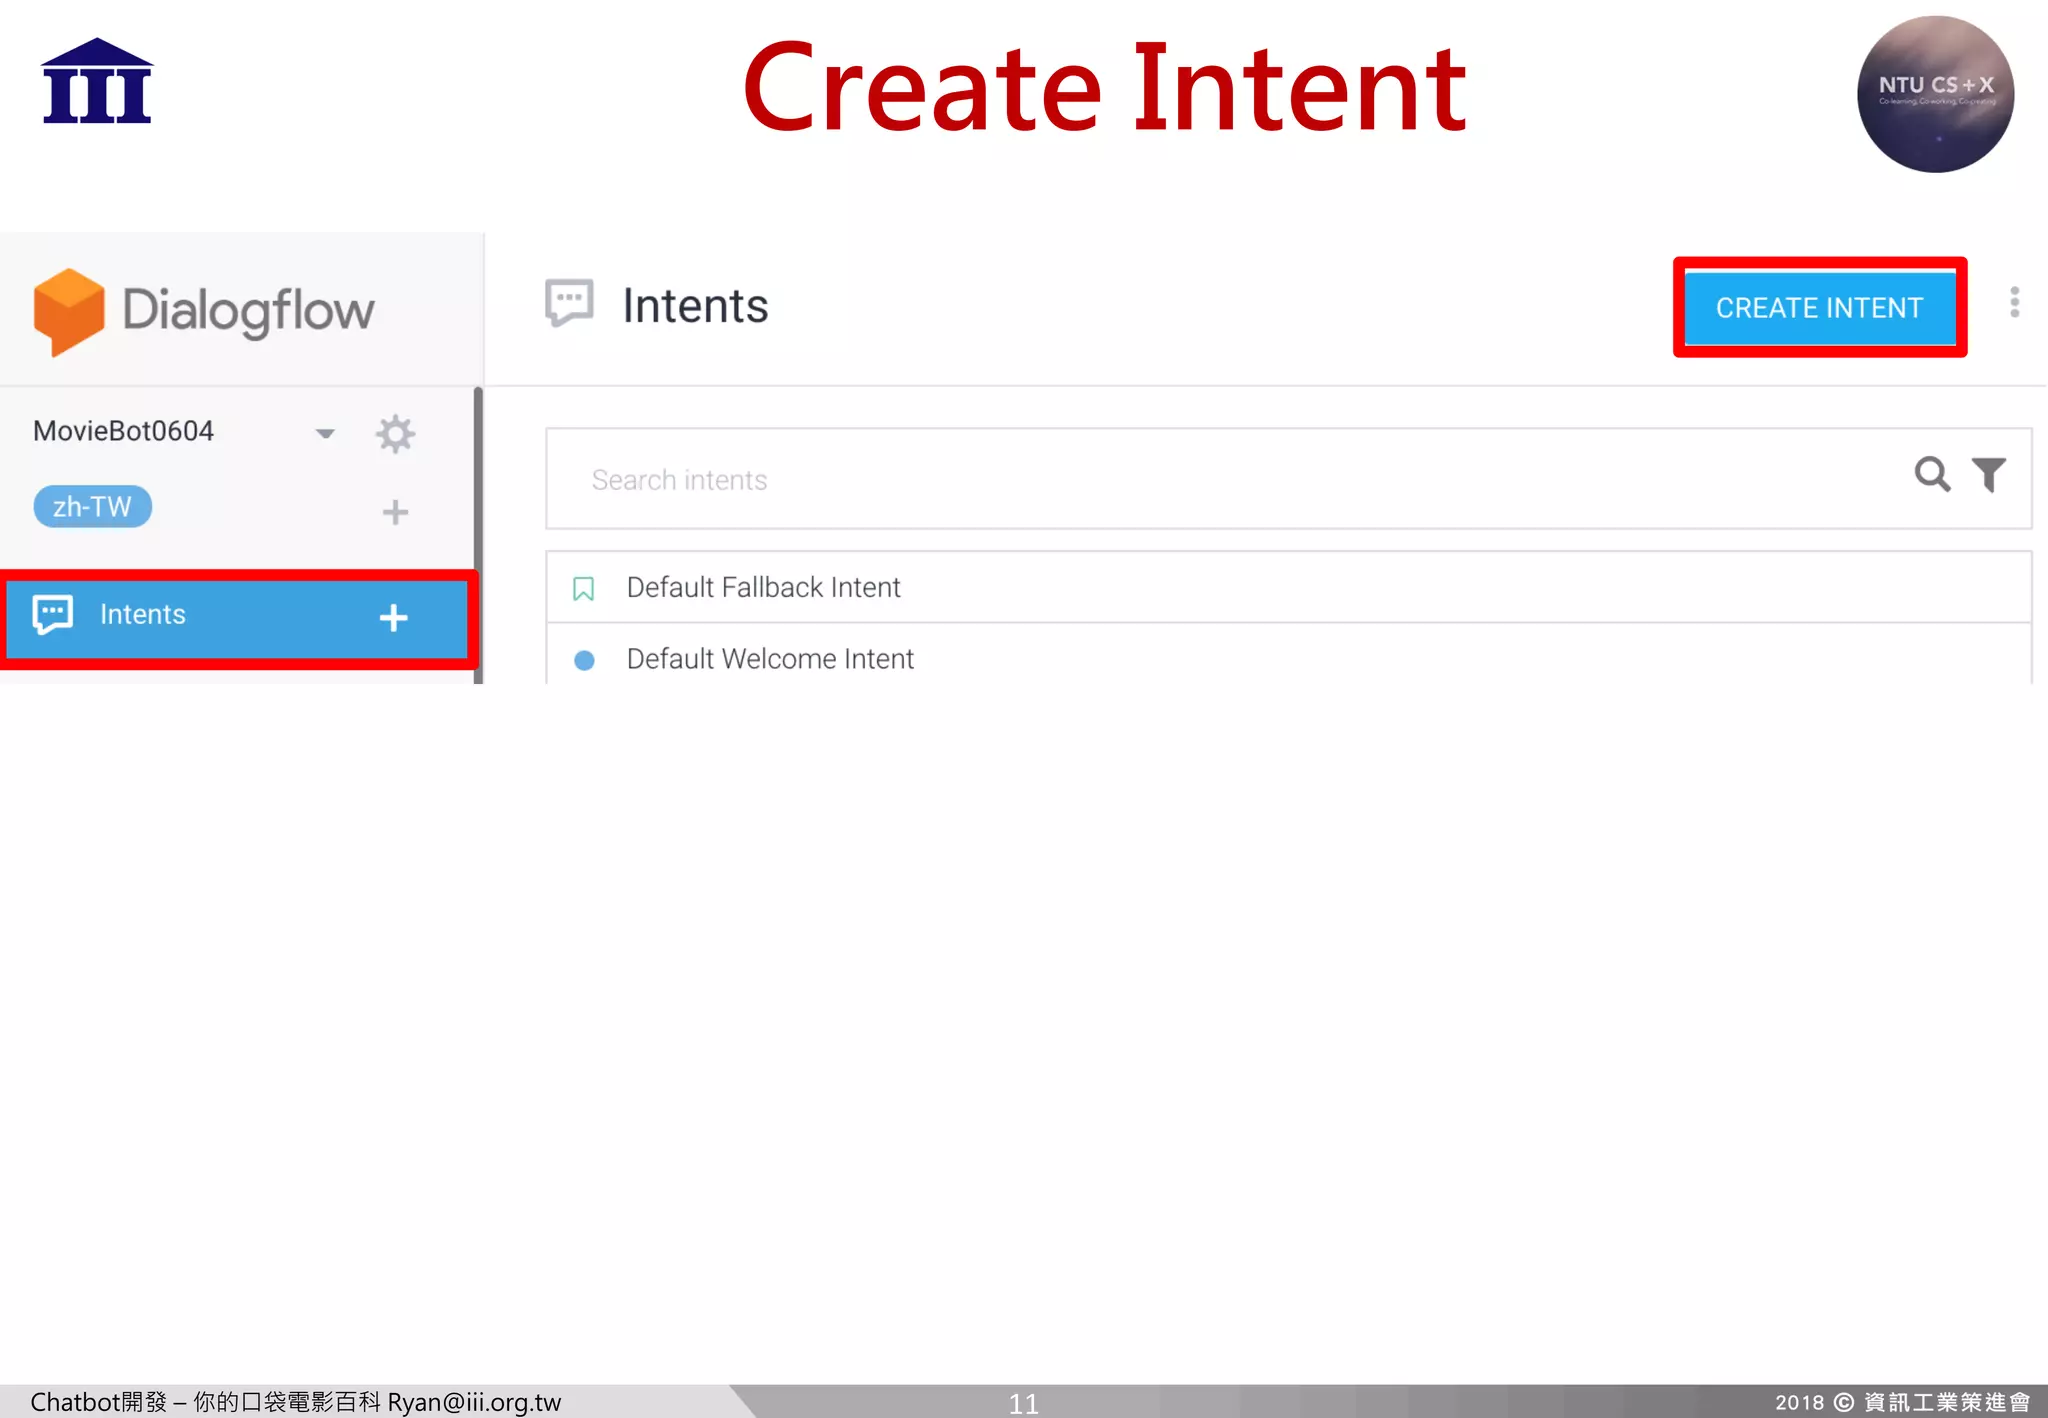The image size is (2048, 1418).
Task: Click the MovieBot0604 agent name
Action: [x=123, y=431]
